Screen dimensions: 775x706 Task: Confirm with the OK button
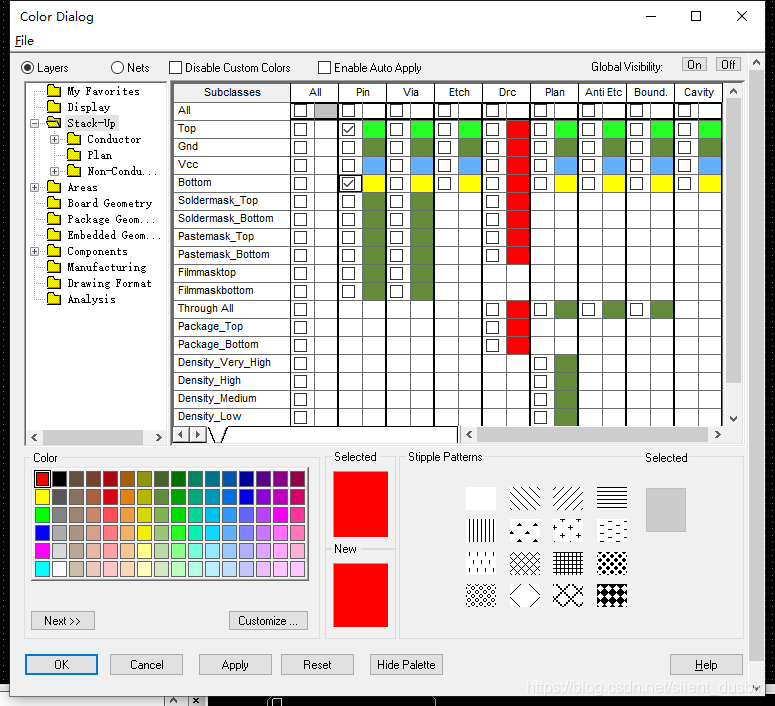click(x=61, y=664)
